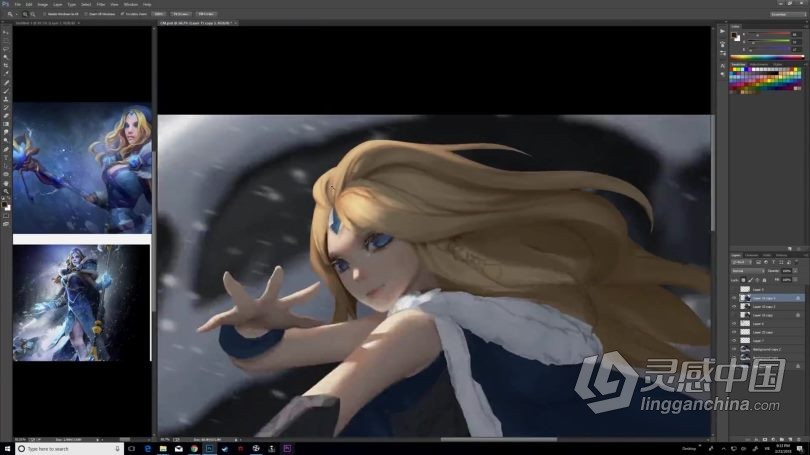Click the Fill Screen button
The image size is (810, 455).
[x=206, y=14]
